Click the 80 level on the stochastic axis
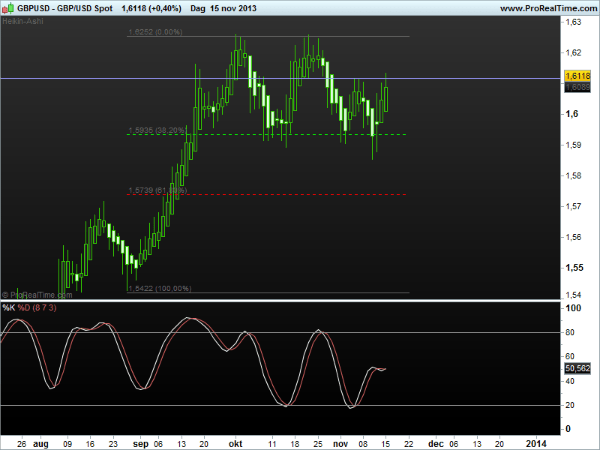This screenshot has height=450, width=600. pos(570,332)
